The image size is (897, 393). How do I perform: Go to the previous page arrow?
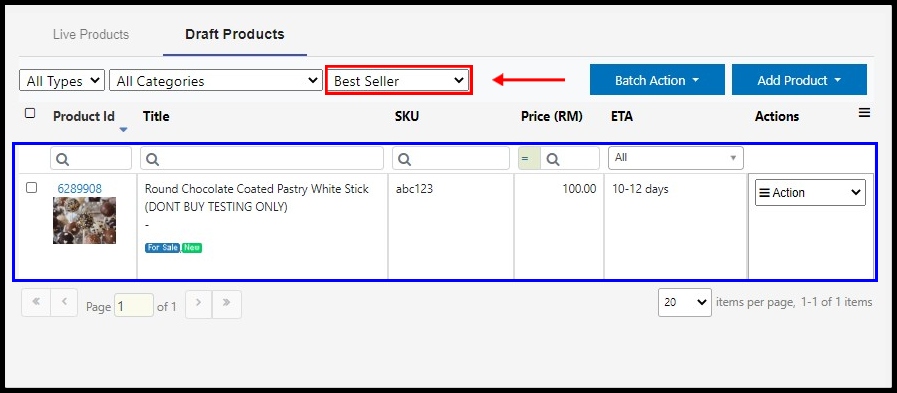64,304
